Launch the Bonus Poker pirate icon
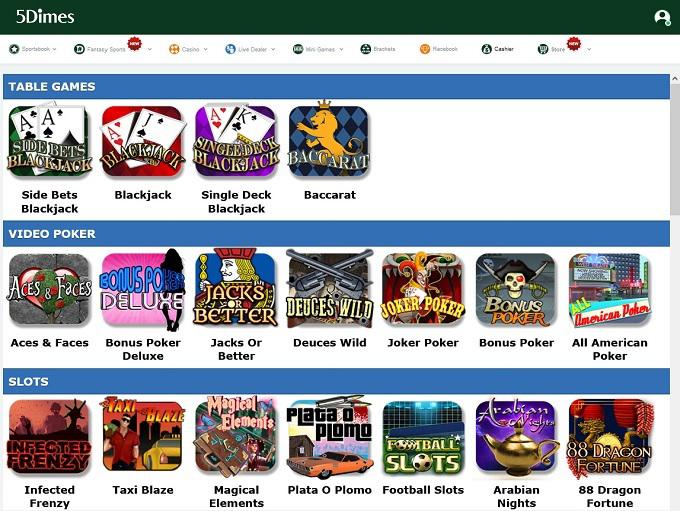Screen dimensions: 680x511 click(x=516, y=289)
